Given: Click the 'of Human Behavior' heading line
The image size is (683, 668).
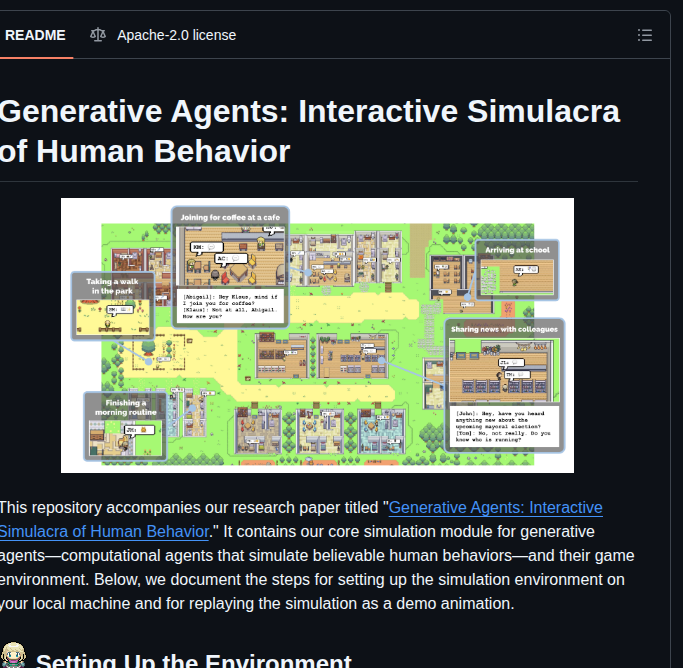Looking at the screenshot, I should (x=145, y=152).
